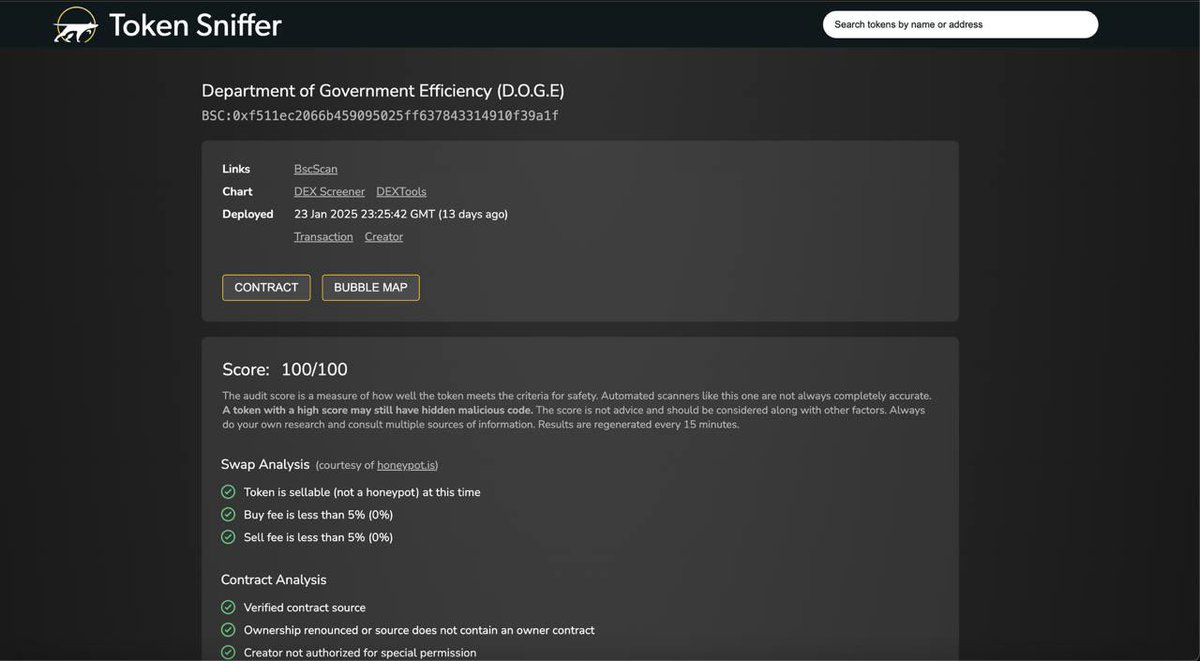Open the deployment Transaction link
The height and width of the screenshot is (661, 1200).
tap(323, 237)
